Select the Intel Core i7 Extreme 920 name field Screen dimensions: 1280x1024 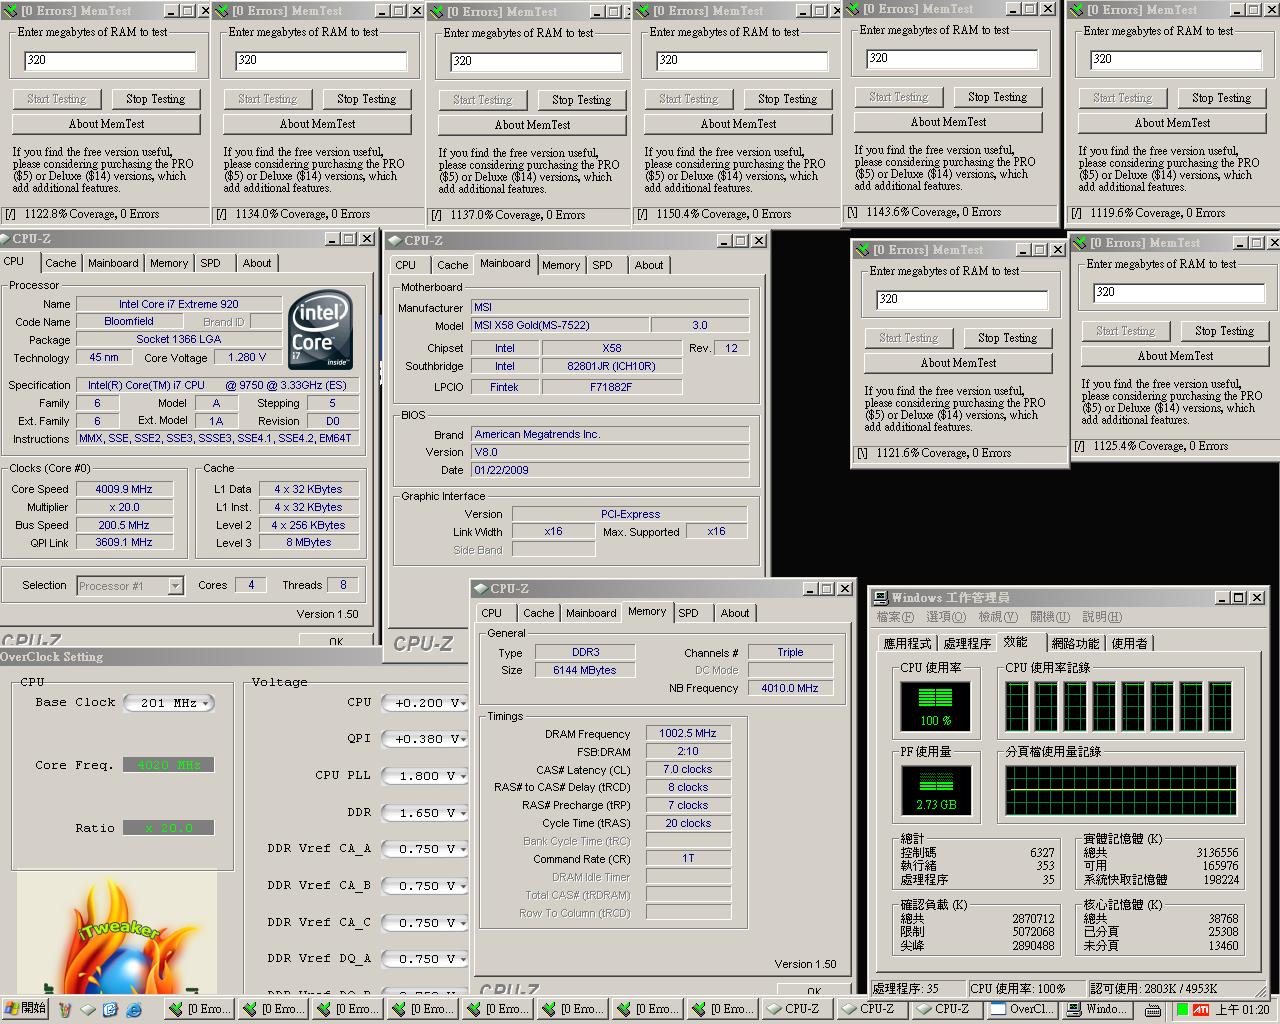[x=179, y=304]
